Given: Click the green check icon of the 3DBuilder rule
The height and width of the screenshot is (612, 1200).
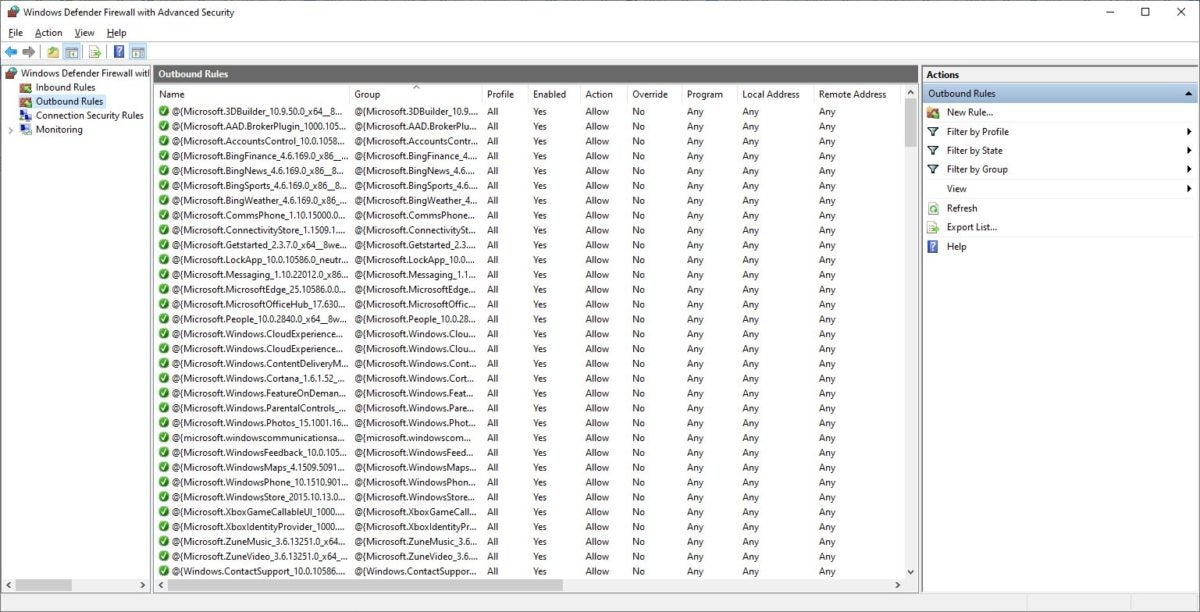Looking at the screenshot, I should [164, 111].
